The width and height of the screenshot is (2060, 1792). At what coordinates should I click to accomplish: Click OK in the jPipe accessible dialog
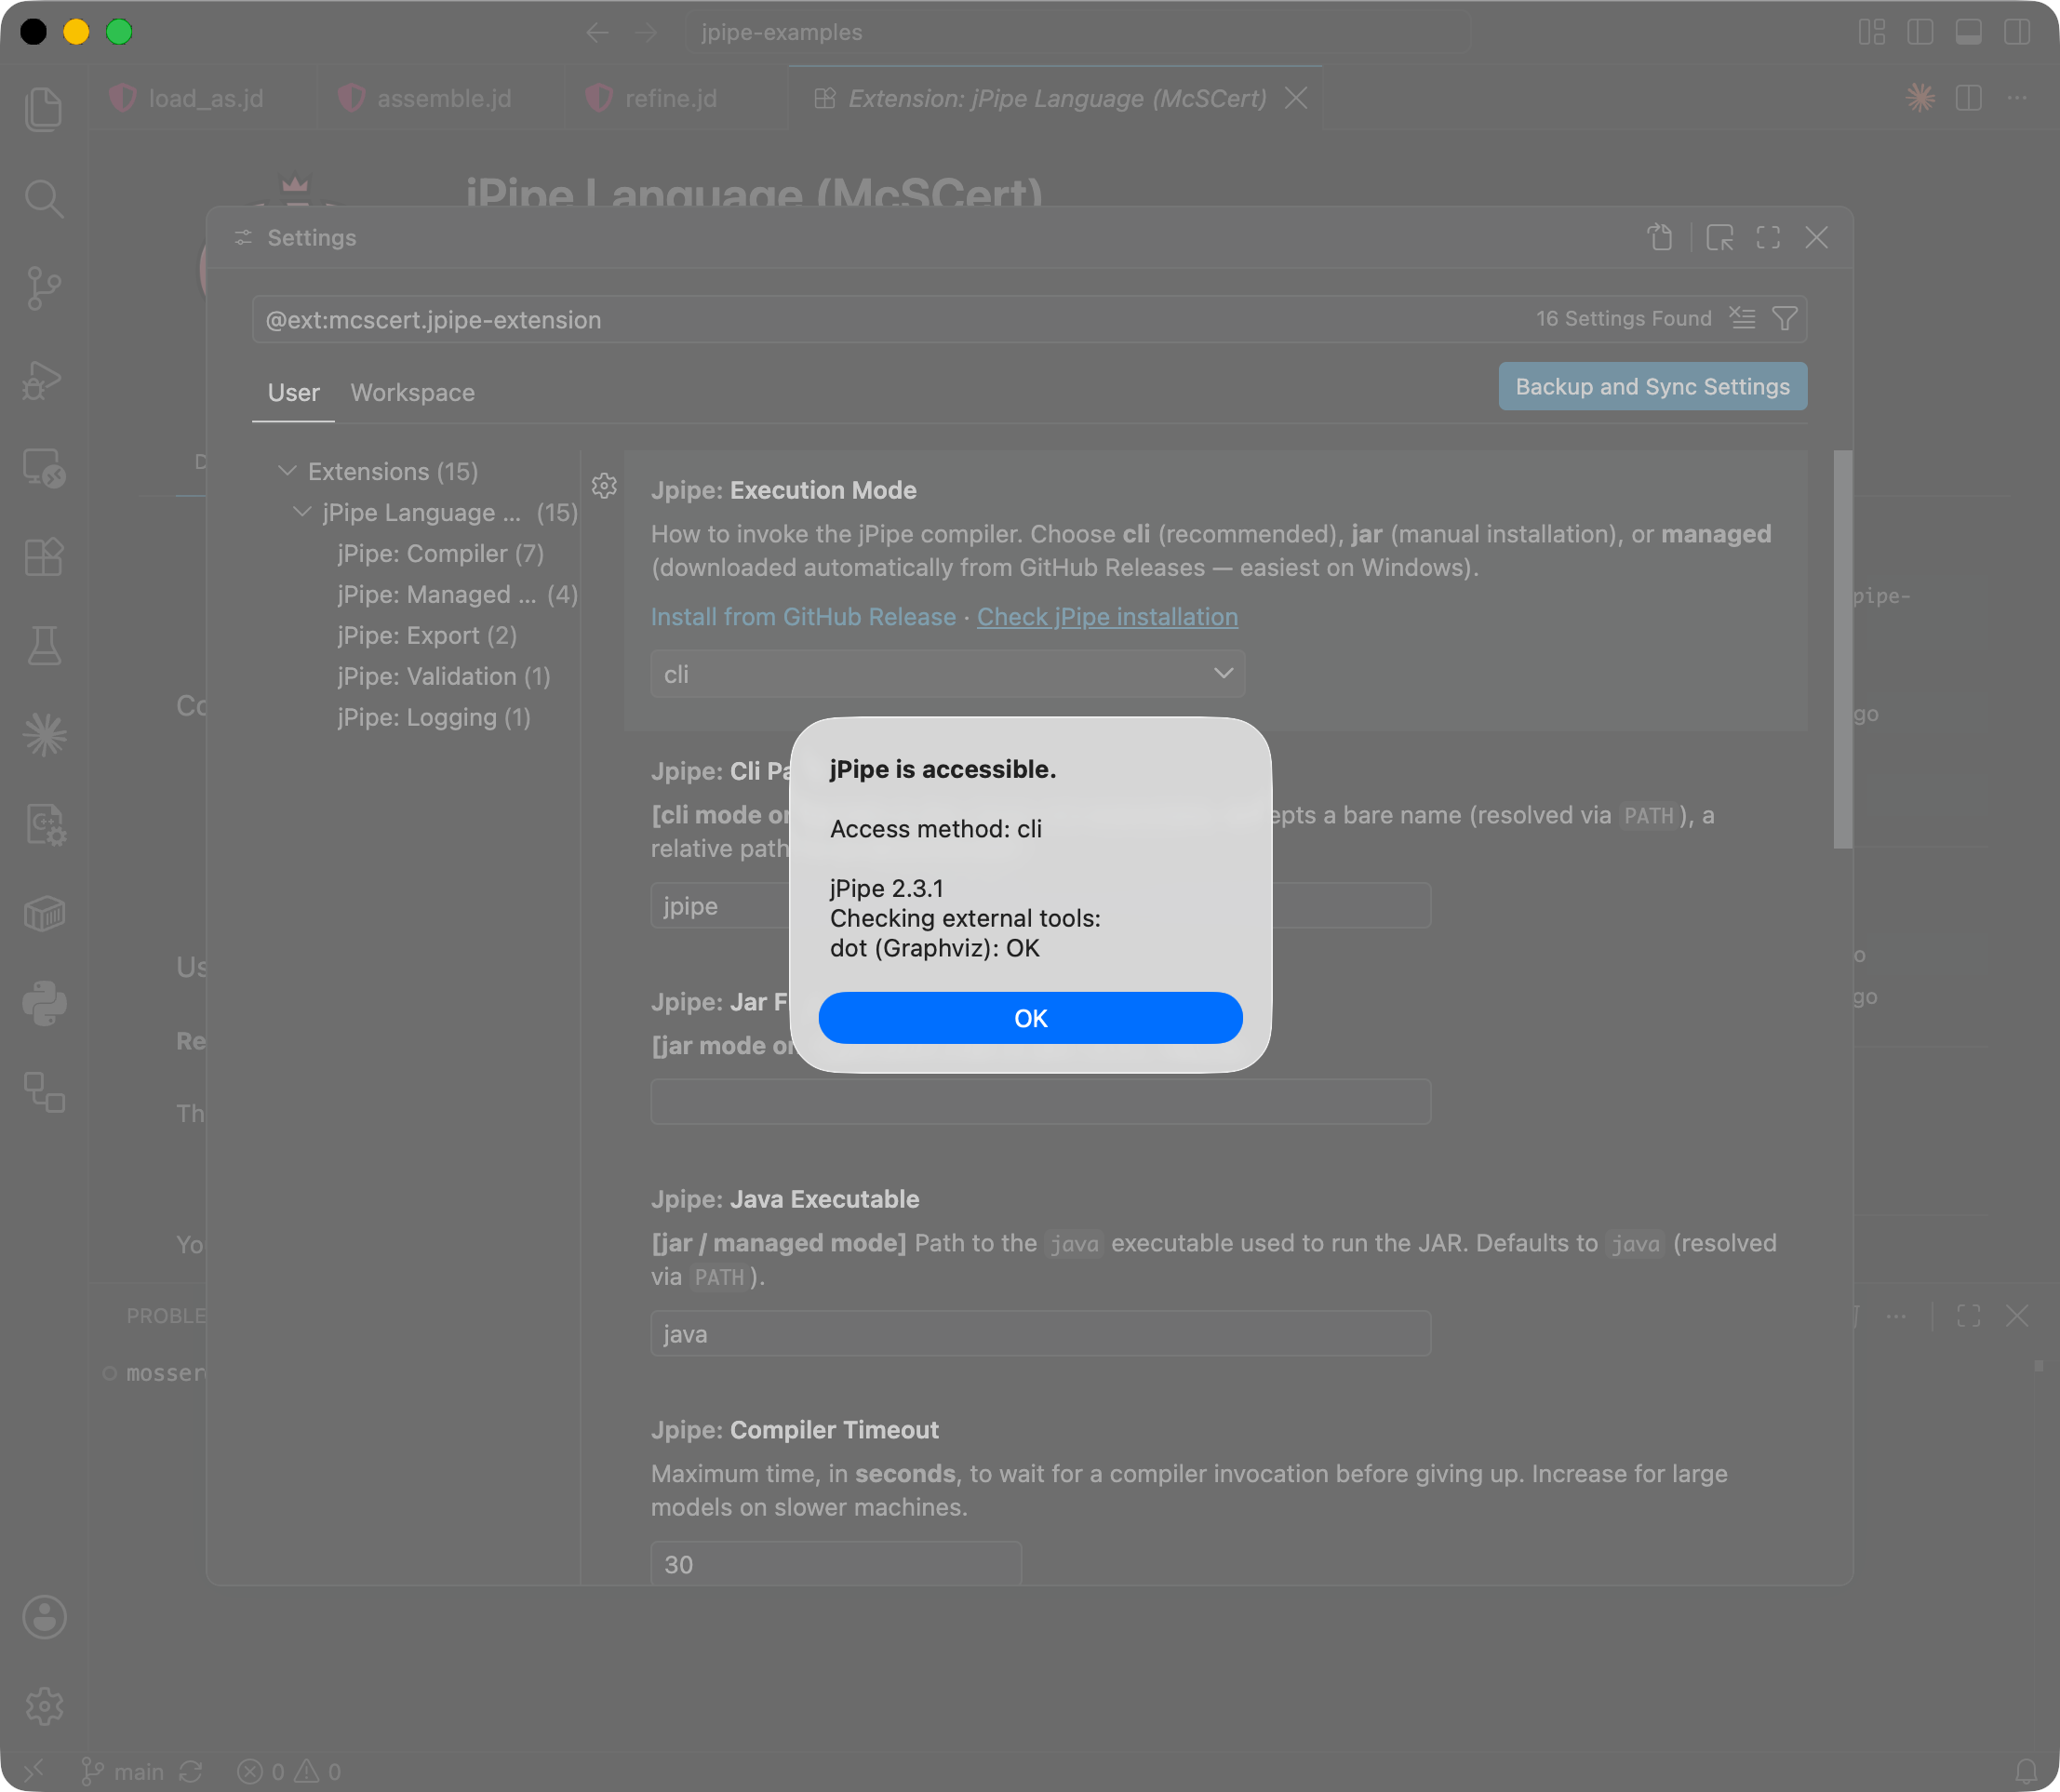(1030, 1018)
